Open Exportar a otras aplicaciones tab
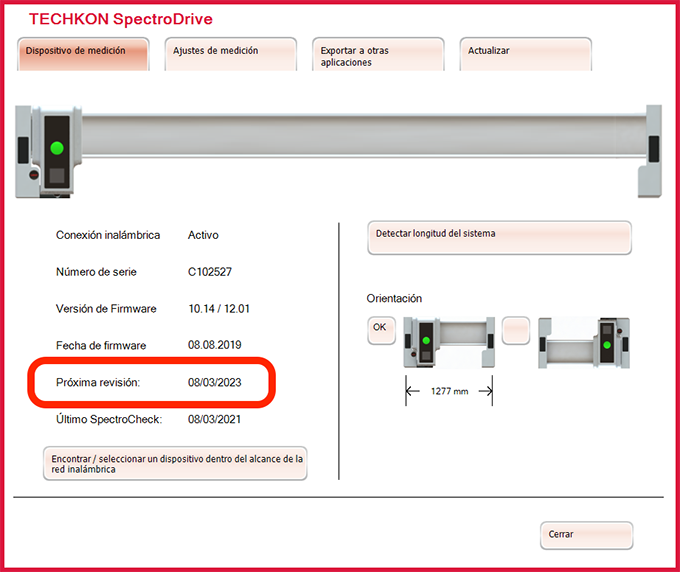Viewport: 680px width, 572px height. (378, 54)
